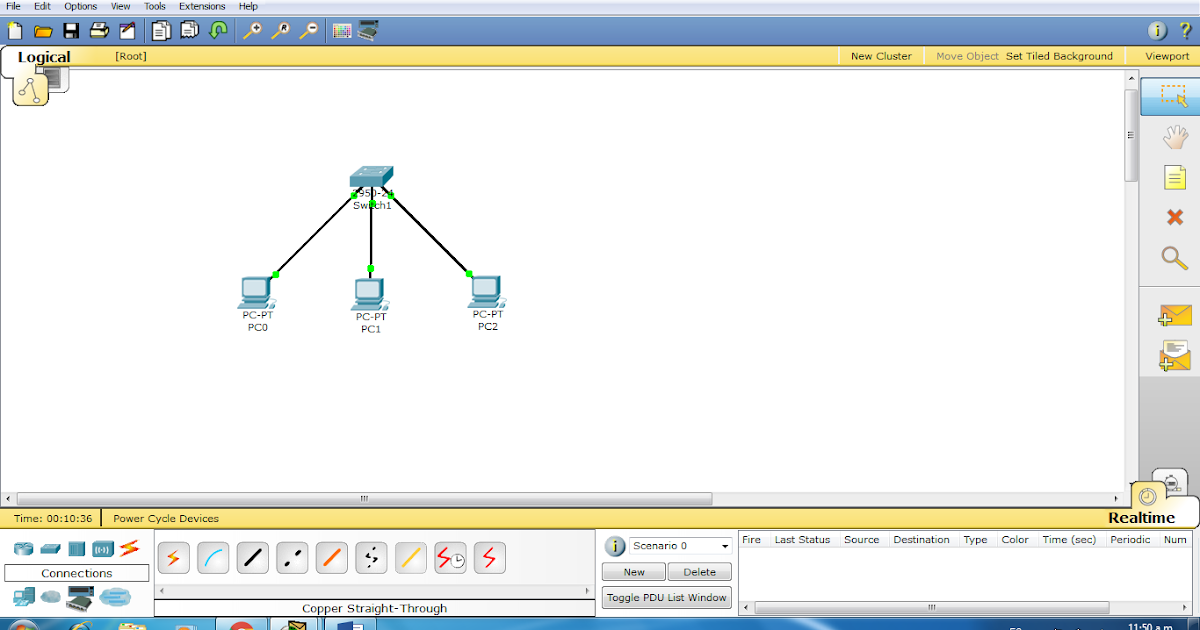
Task: Choose the Automatic connection lightning icon
Action: coord(173,557)
